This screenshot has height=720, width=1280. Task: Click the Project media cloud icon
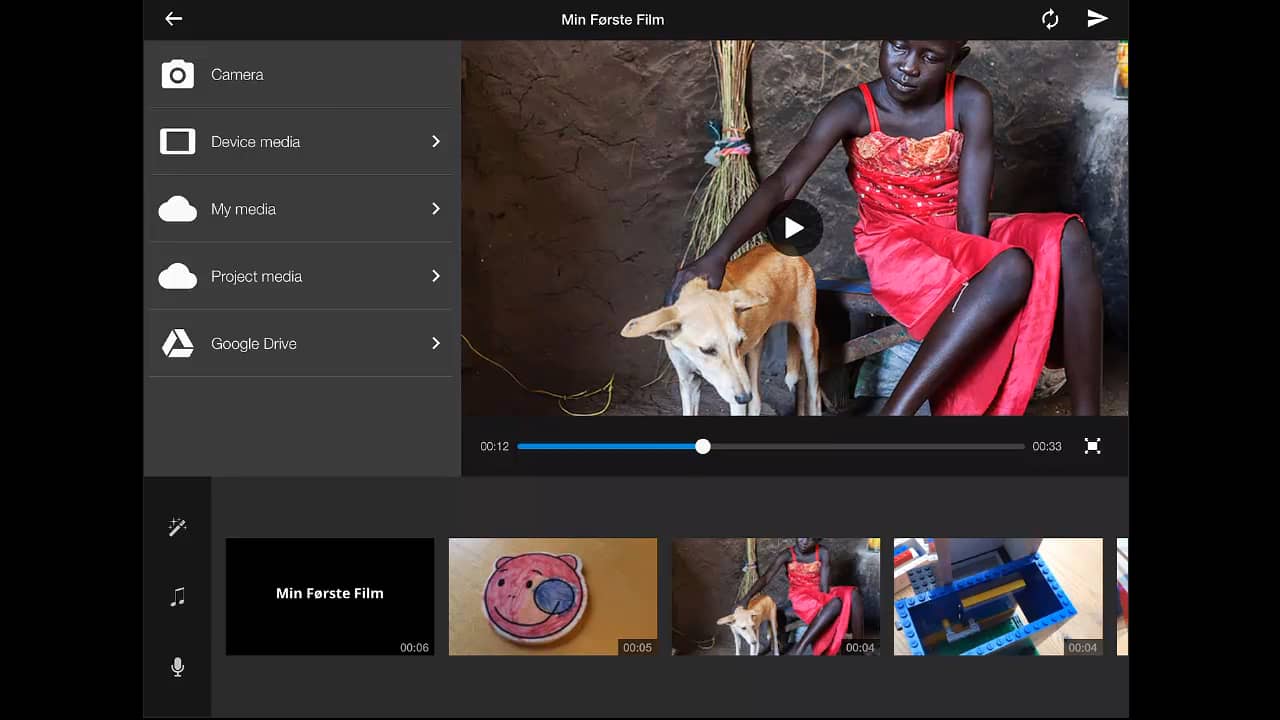[178, 276]
